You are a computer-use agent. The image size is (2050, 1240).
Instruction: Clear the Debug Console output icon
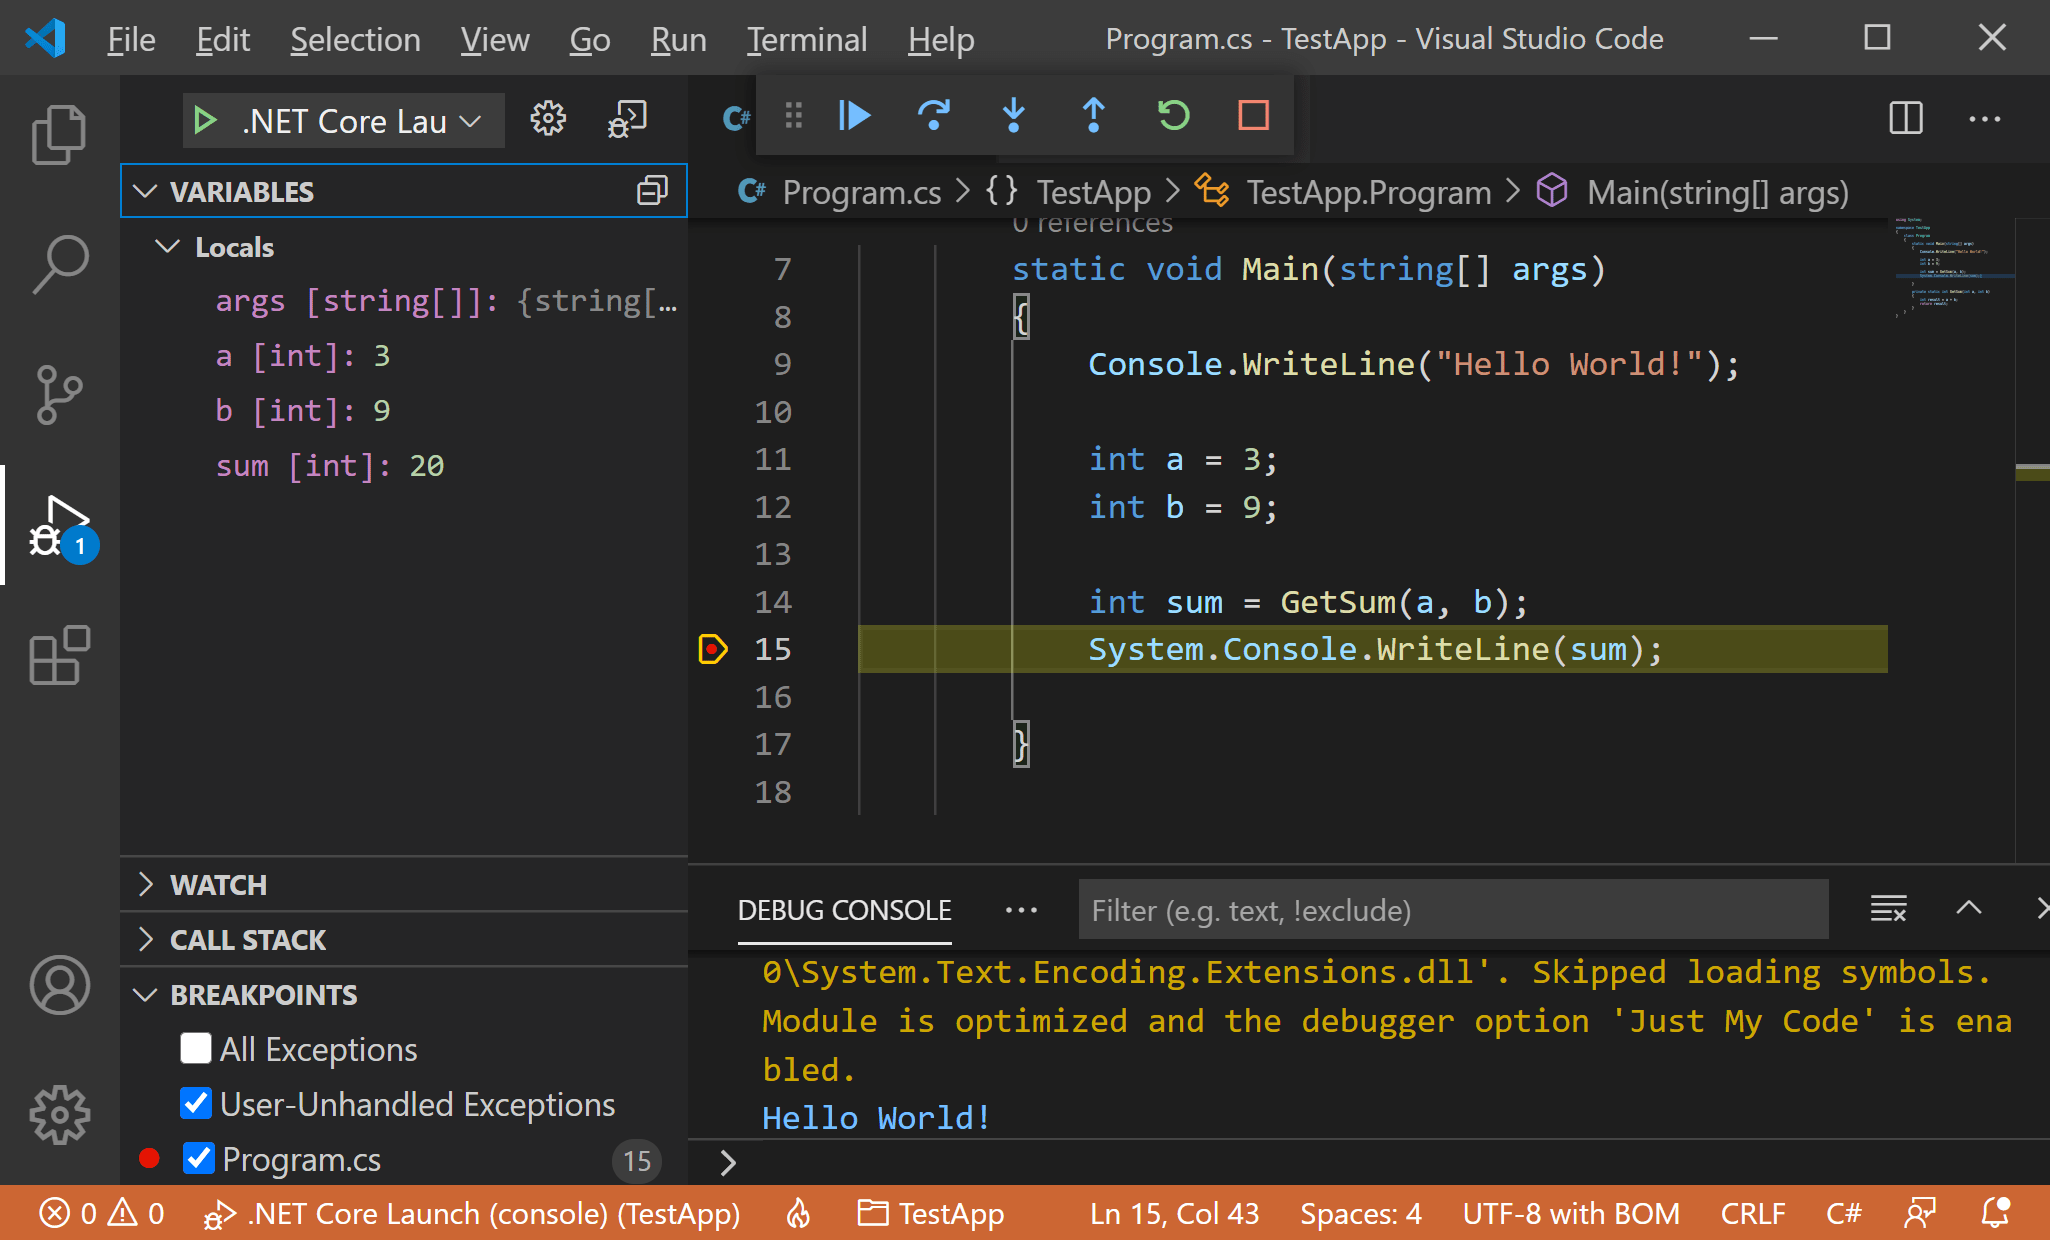click(x=1888, y=909)
